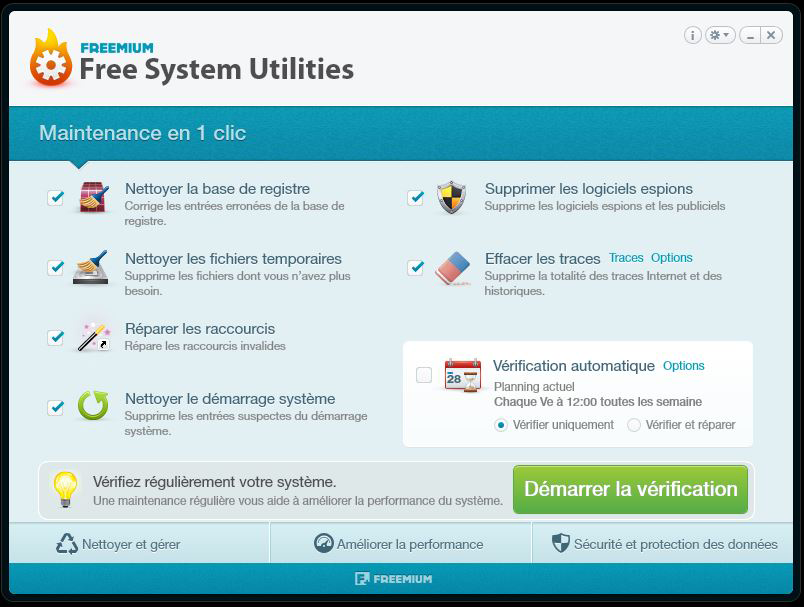Click the spyware removal shield icon
804x607 pixels.
[451, 198]
